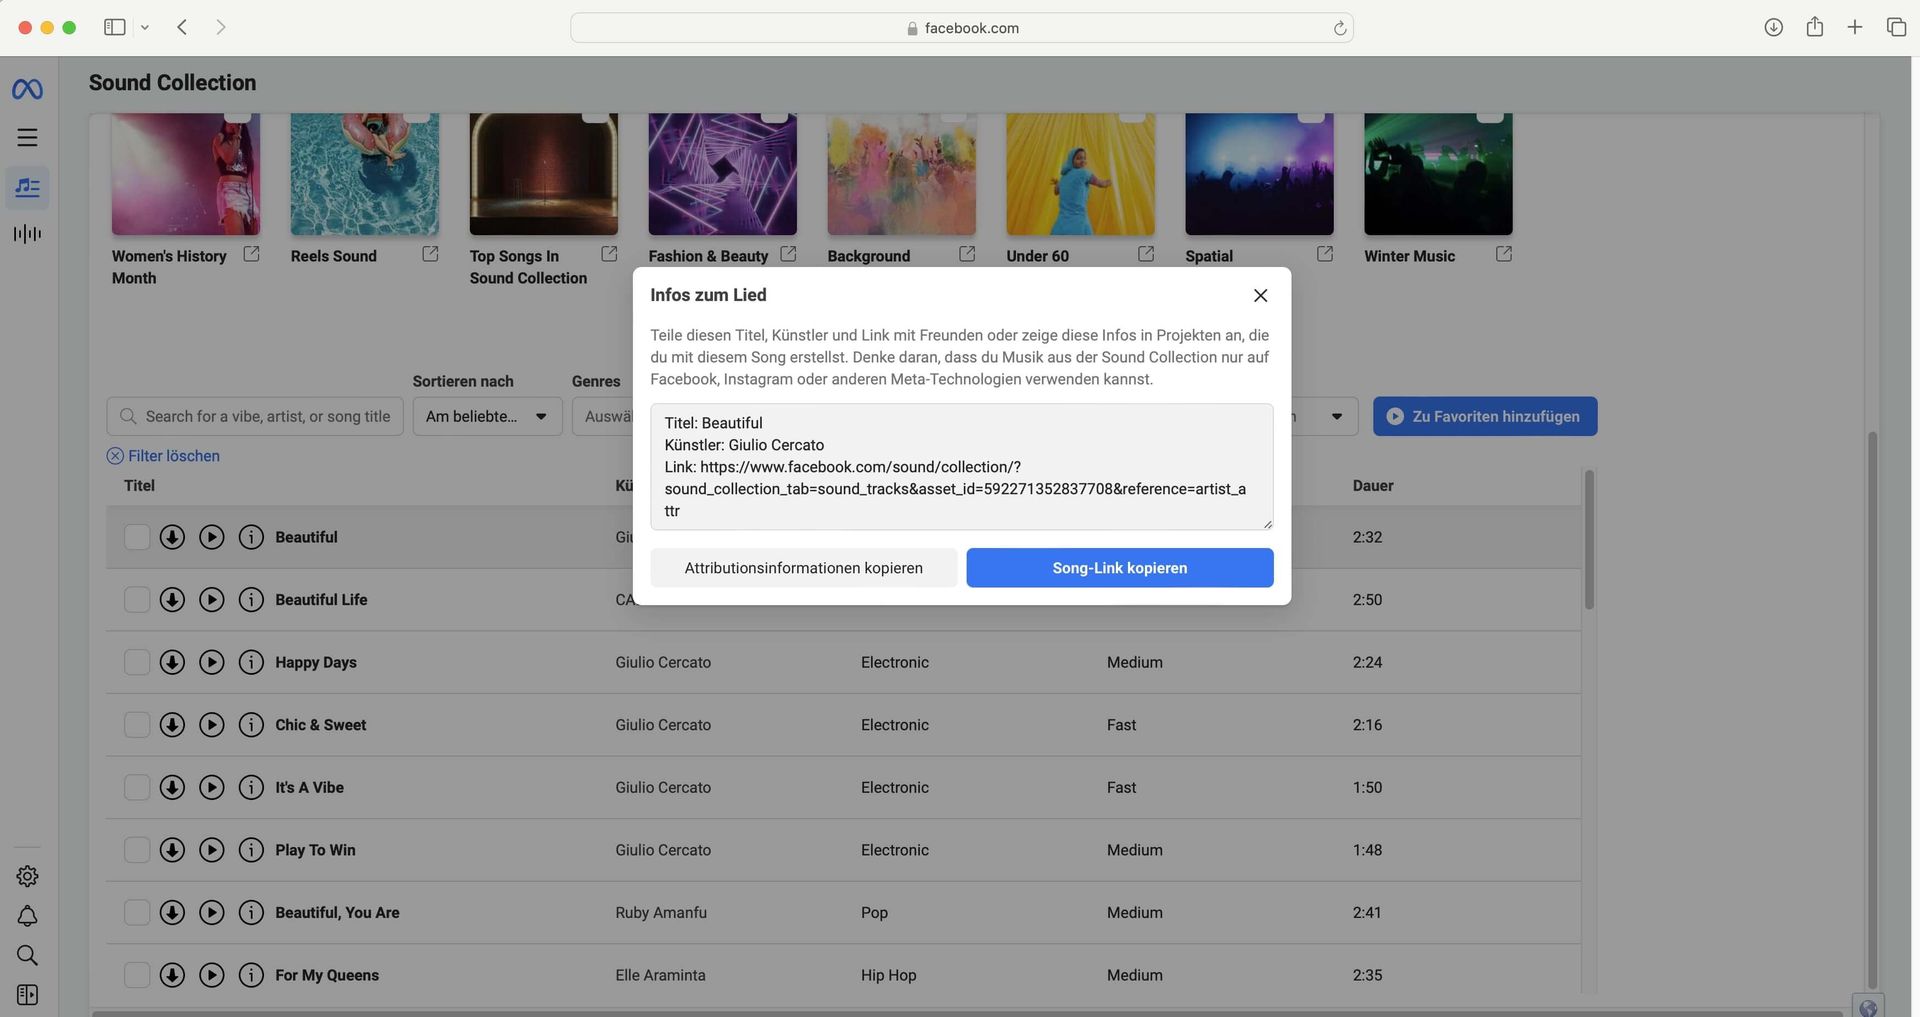
Task: Click the Dauer column header
Action: [1372, 486]
